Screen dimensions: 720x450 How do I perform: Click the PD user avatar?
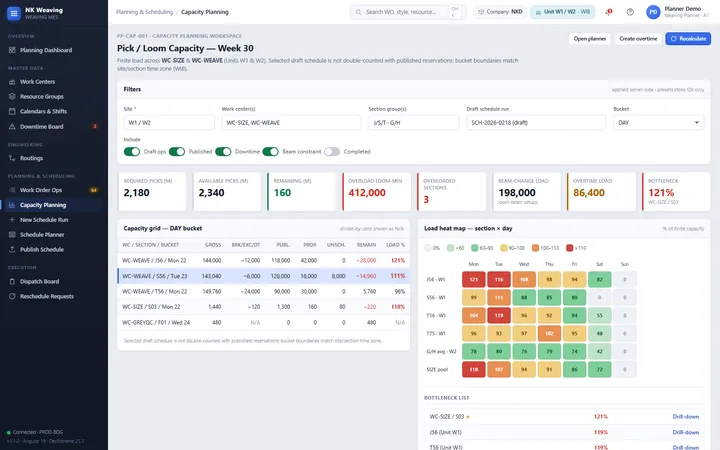pyautogui.click(x=653, y=12)
